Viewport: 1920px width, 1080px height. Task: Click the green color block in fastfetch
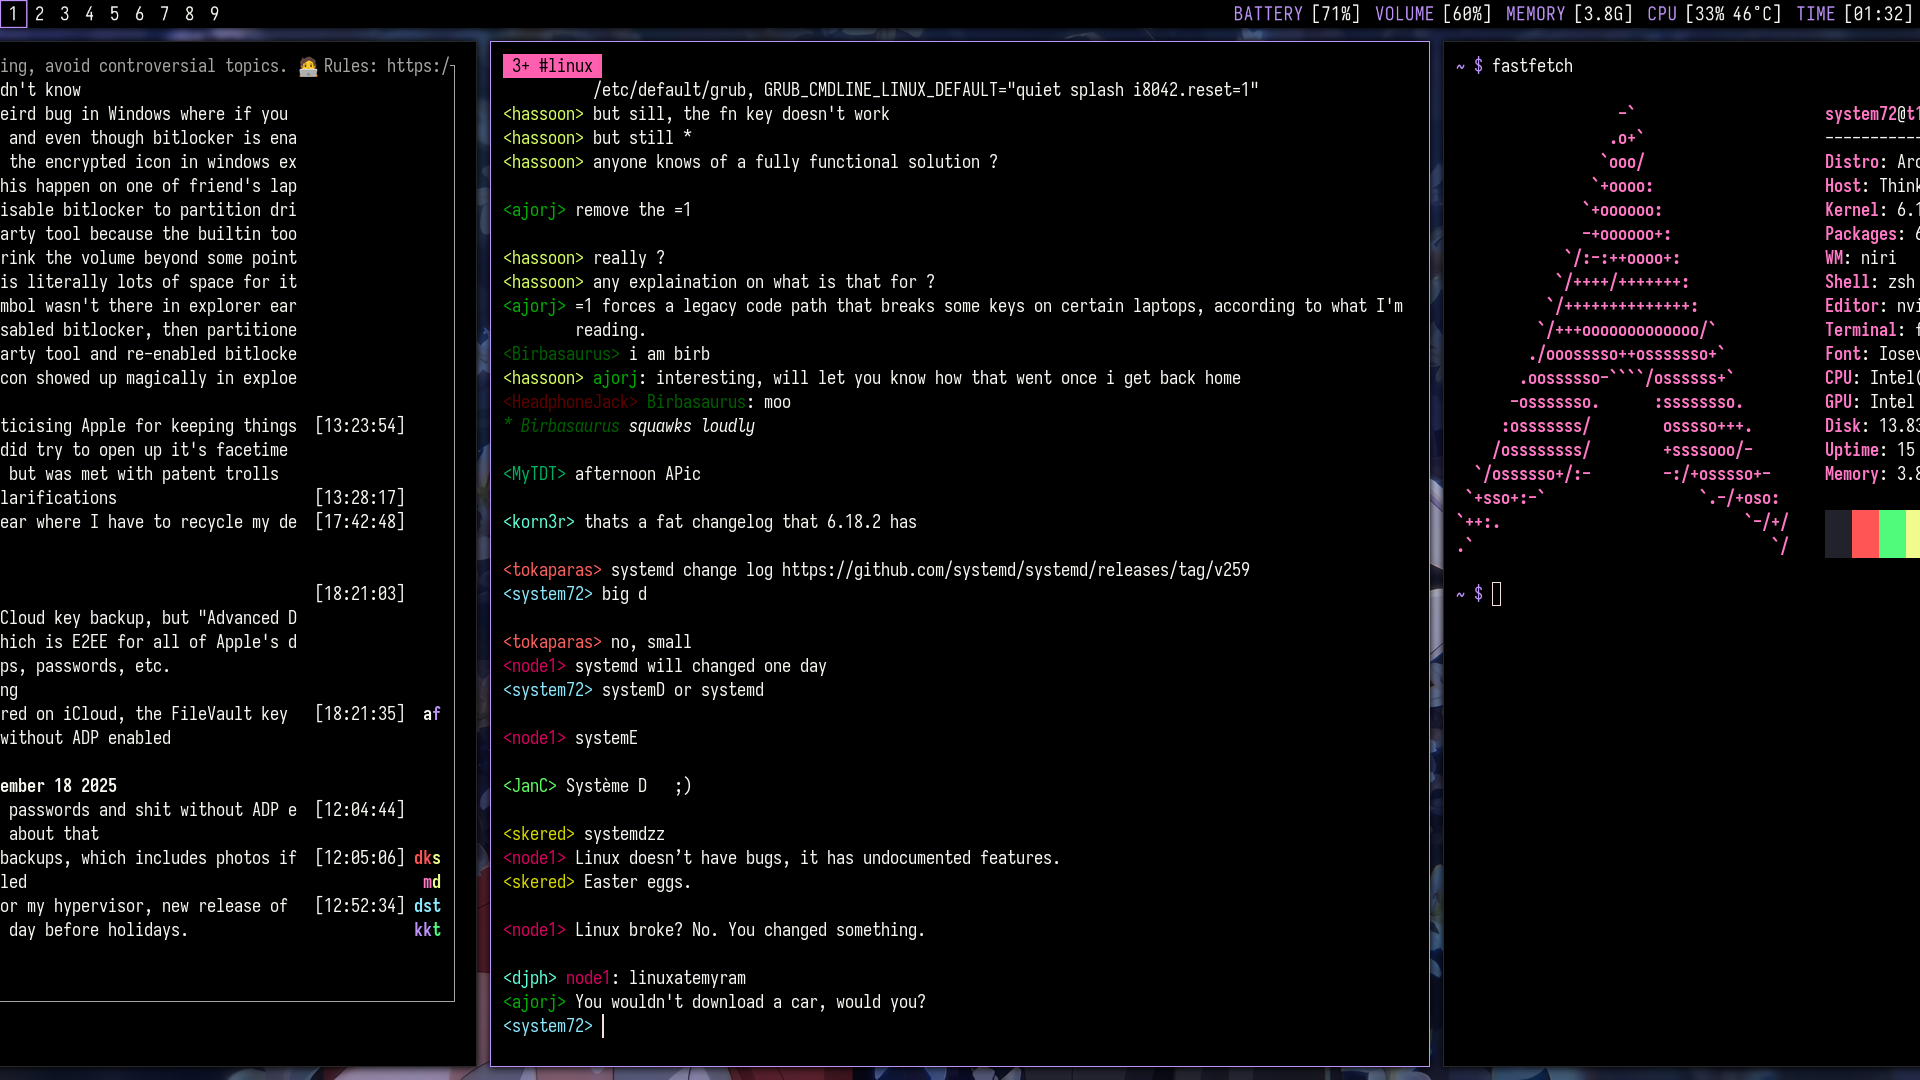click(x=1892, y=534)
